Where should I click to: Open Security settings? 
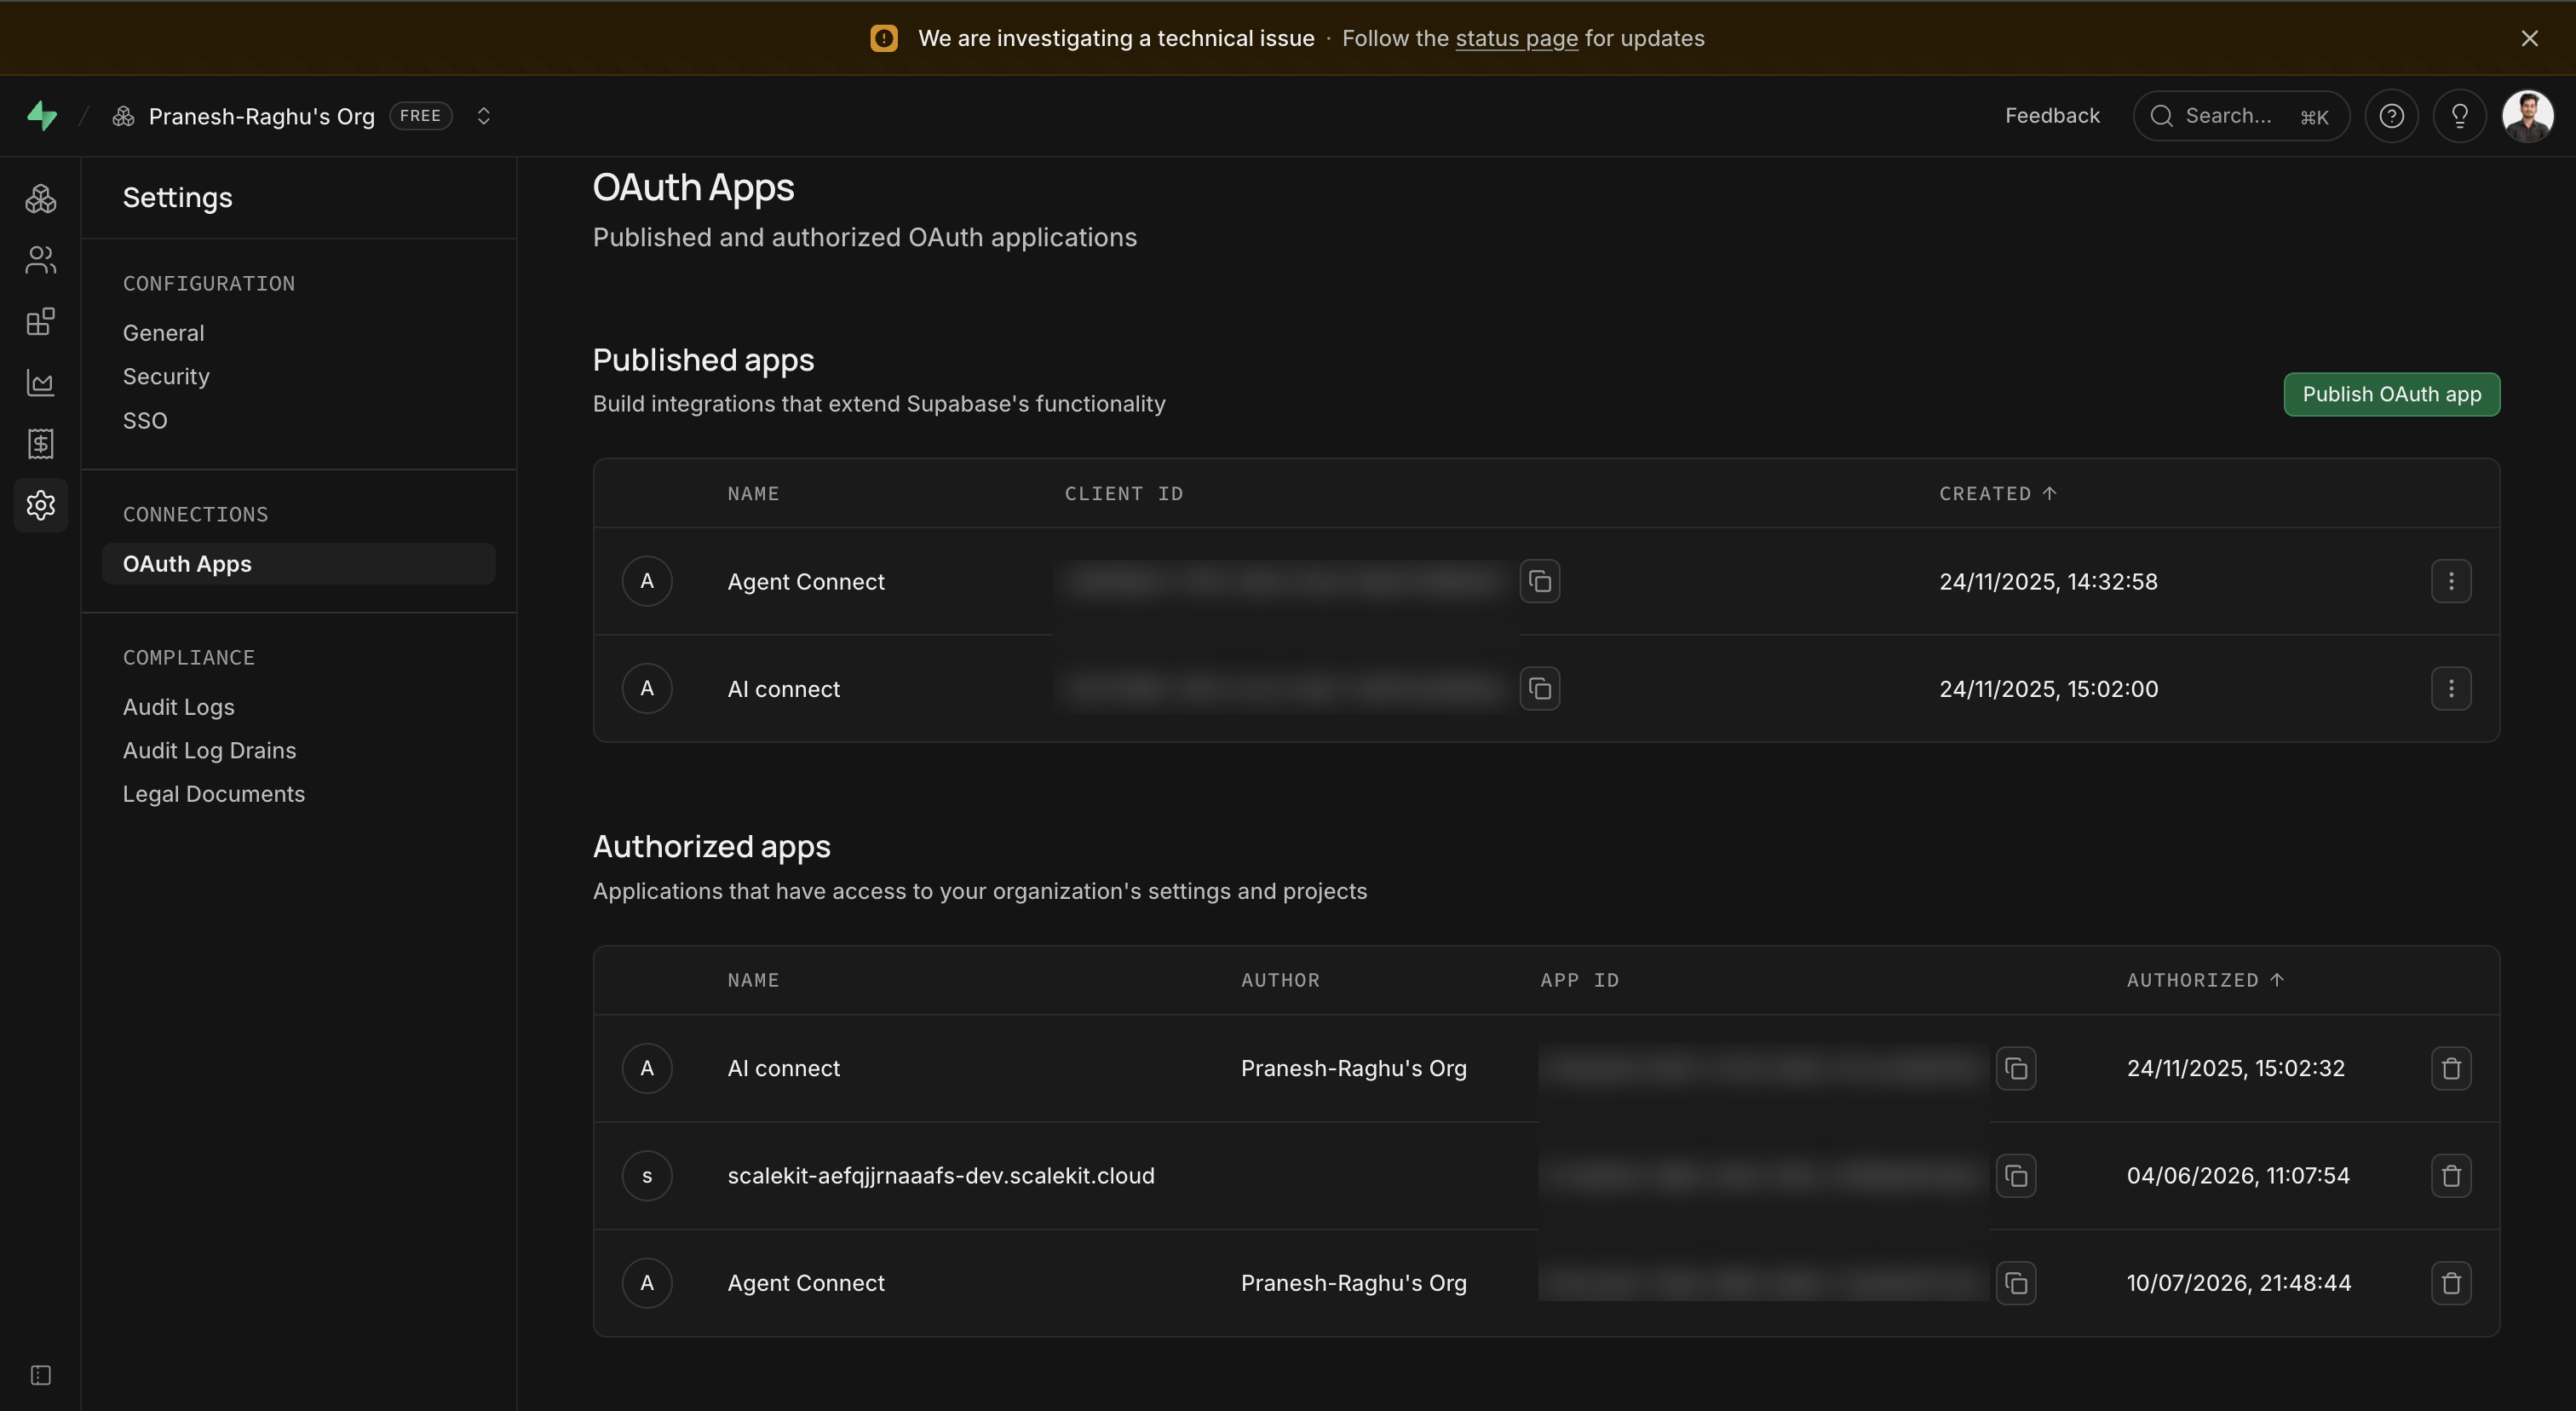pos(166,376)
